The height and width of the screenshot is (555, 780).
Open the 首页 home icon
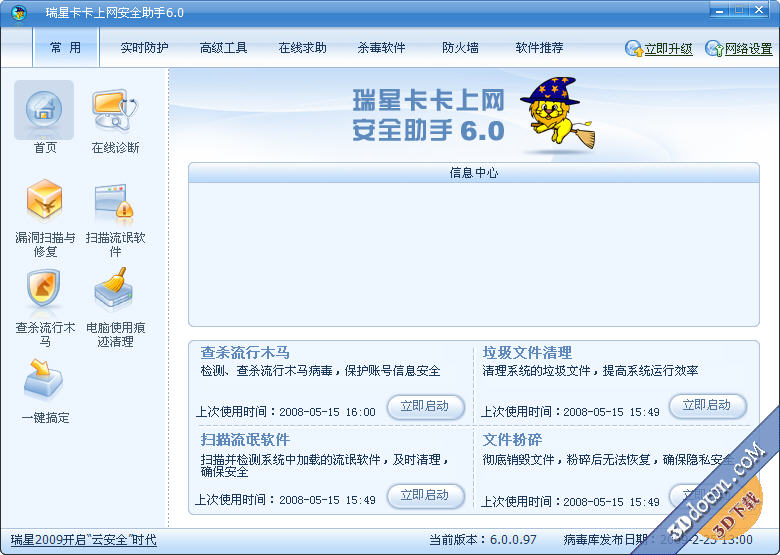(x=44, y=109)
